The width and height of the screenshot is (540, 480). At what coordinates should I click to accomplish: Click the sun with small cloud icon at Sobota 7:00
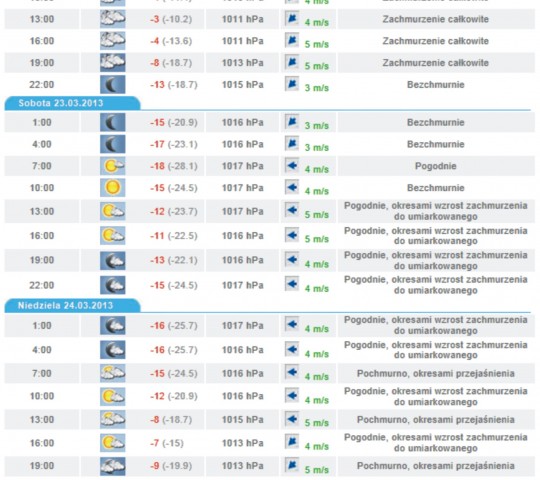click(x=113, y=166)
